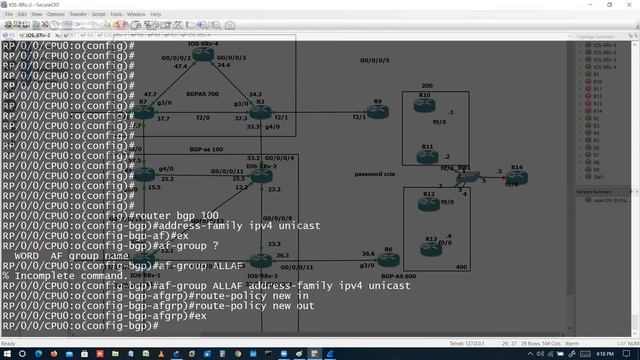Expand R14 node in Topology Summary
The height and width of the screenshot is (360, 640).
pos(580,111)
